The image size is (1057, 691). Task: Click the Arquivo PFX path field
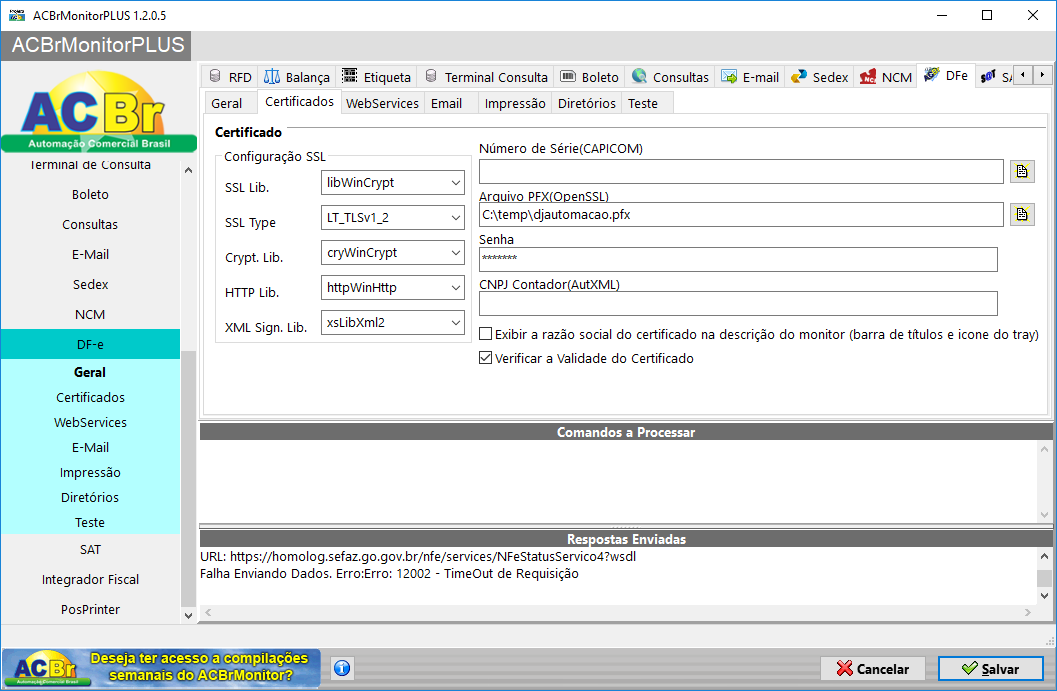[741, 214]
